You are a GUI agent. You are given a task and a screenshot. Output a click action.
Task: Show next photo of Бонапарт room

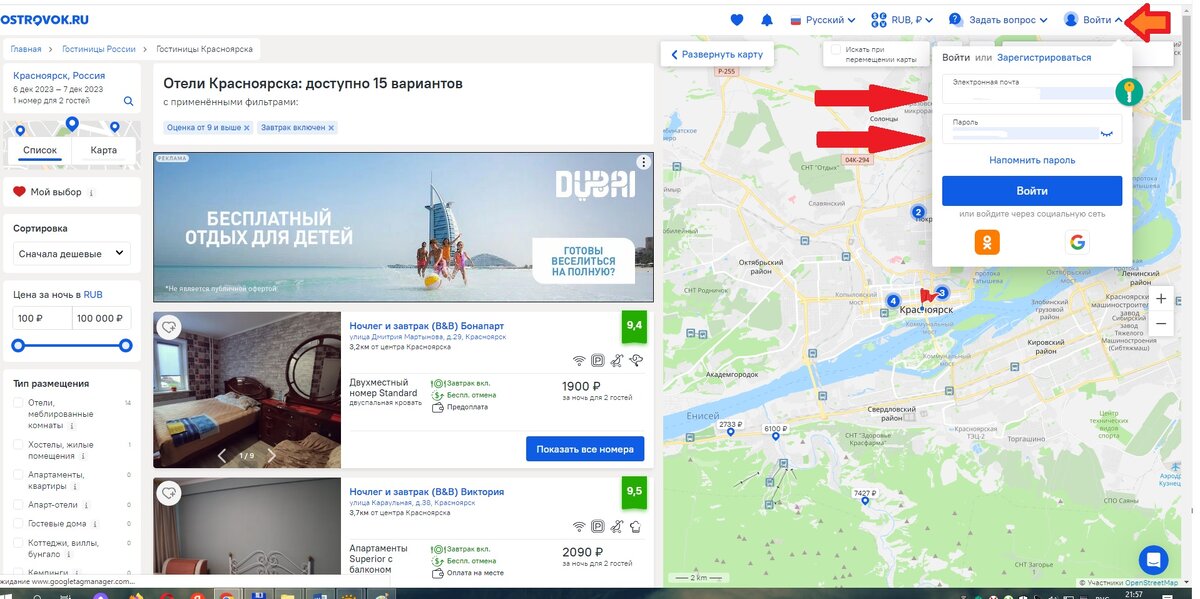271,456
